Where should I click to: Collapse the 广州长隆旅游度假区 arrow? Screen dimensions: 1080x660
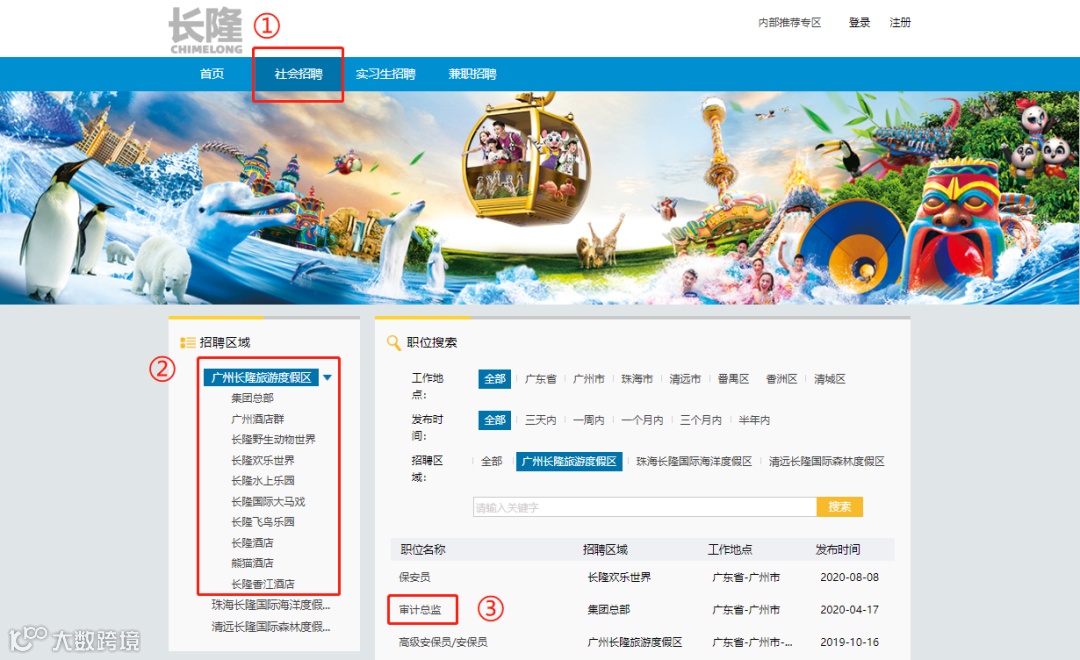pos(328,378)
